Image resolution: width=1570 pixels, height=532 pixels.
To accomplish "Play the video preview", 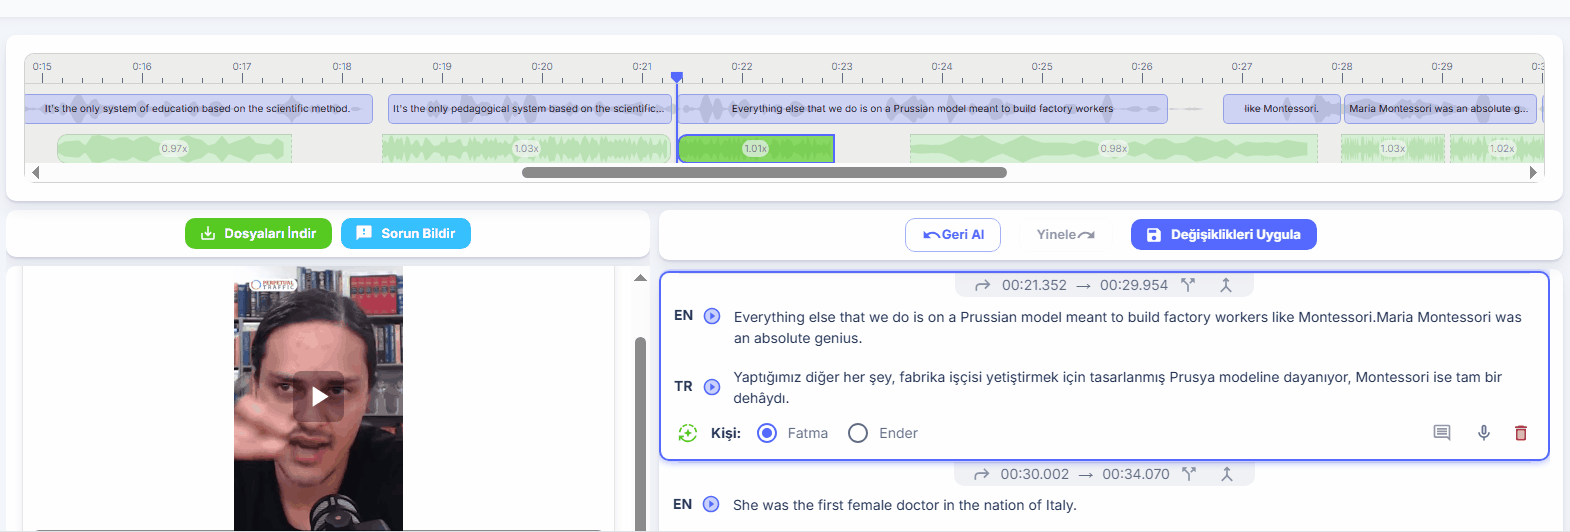I will pos(318,397).
